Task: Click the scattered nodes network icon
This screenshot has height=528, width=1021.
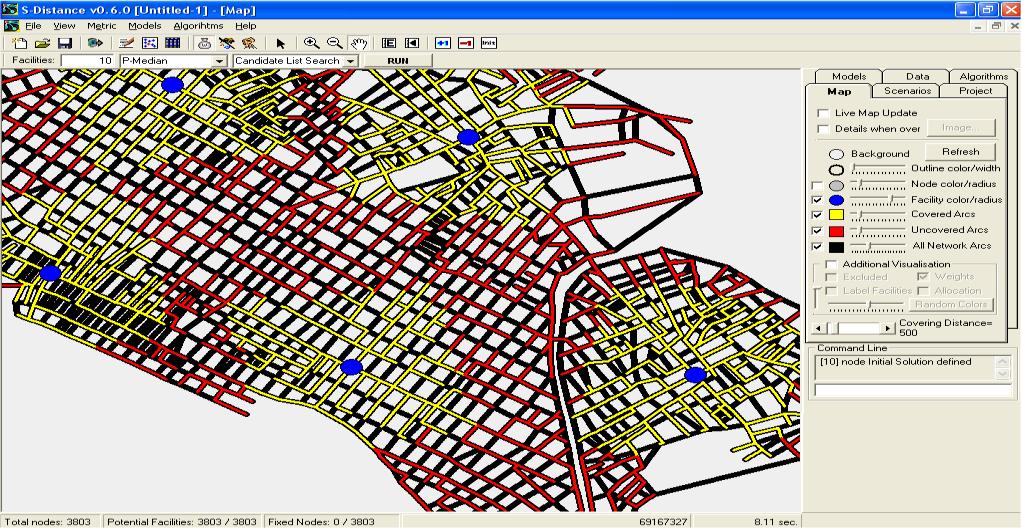Action: (x=150, y=43)
